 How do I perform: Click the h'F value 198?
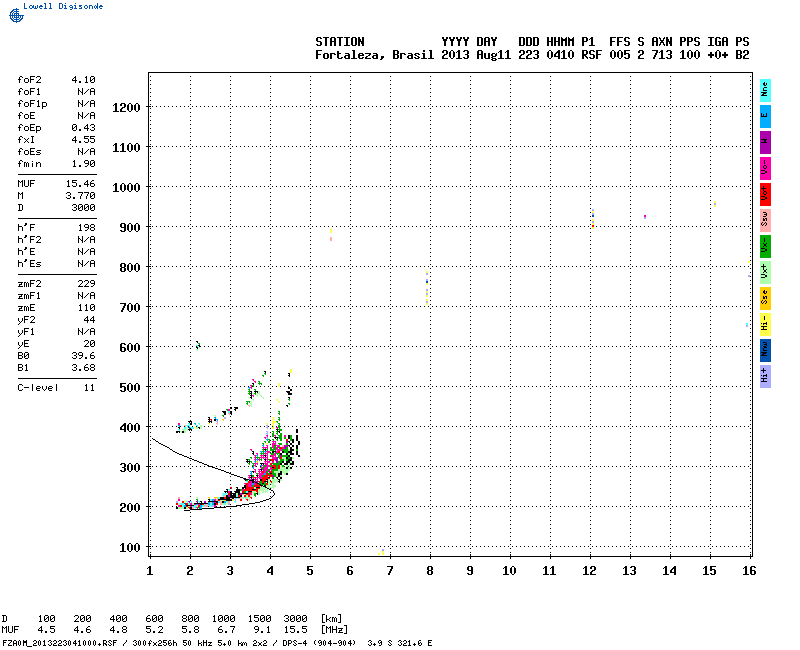[87, 228]
